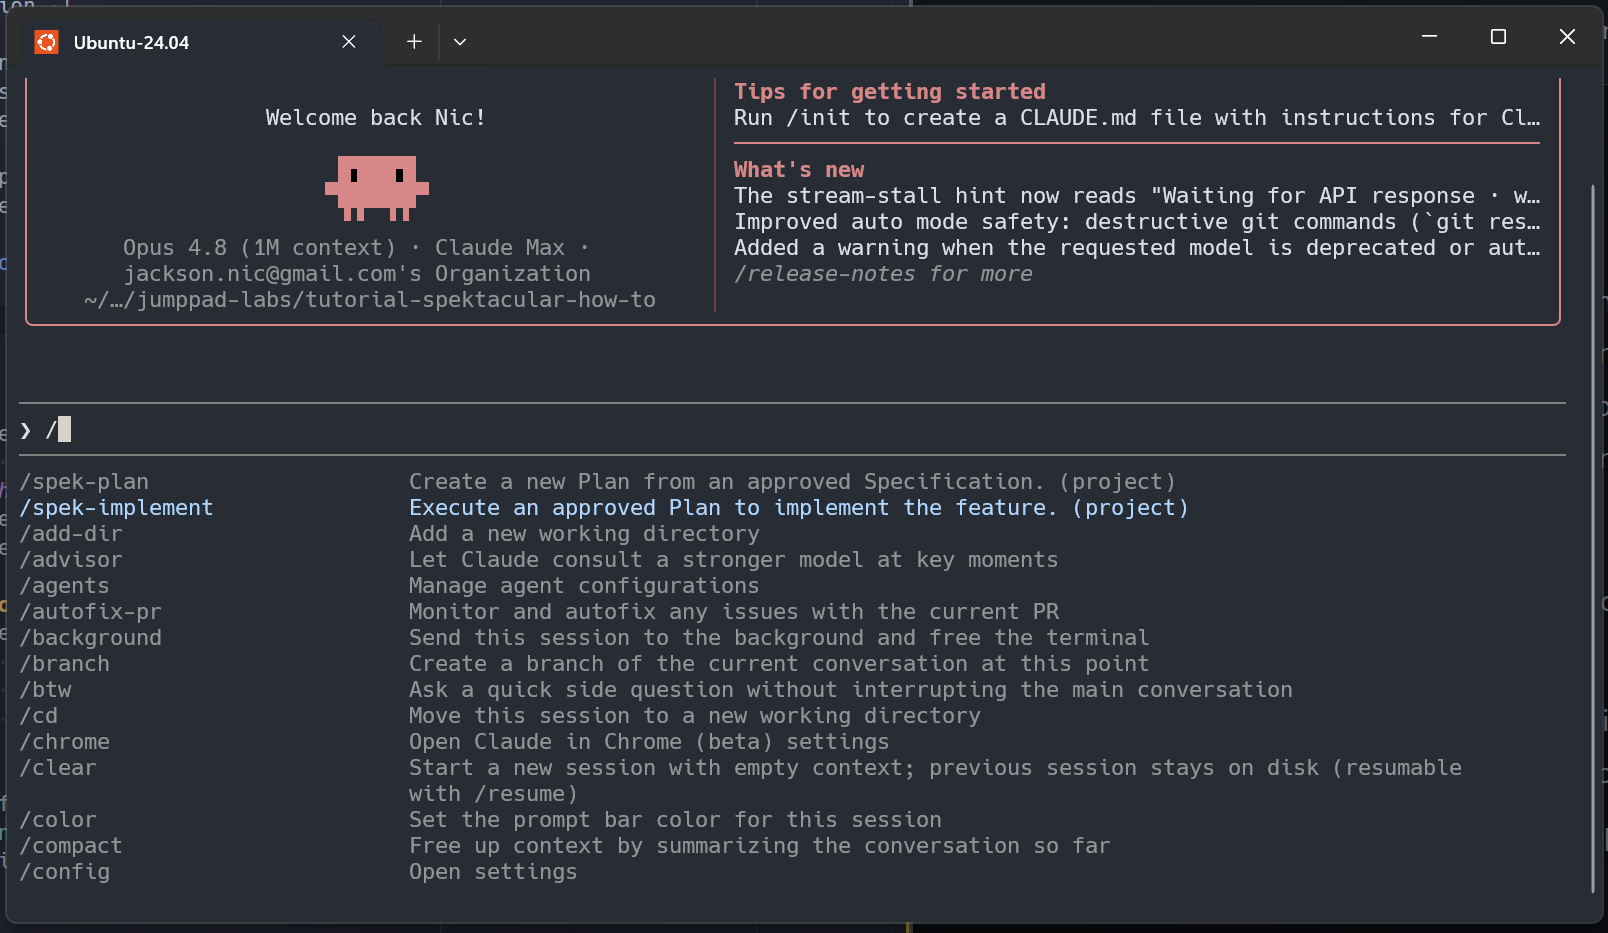This screenshot has width=1608, height=933.
Task: Click the tutorial-spektacular-how-to path text
Action: pyautogui.click(x=370, y=300)
